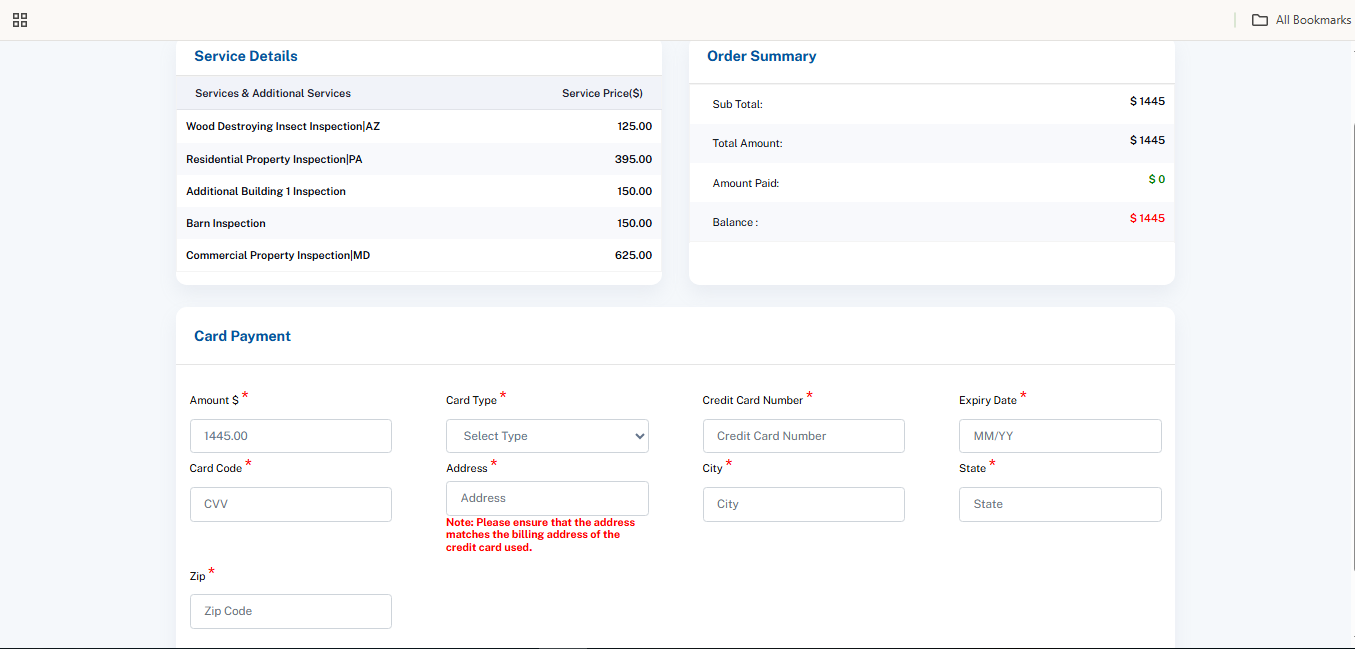Click the Service Price($) column header
This screenshot has height=649, width=1355.
pyautogui.click(x=602, y=93)
